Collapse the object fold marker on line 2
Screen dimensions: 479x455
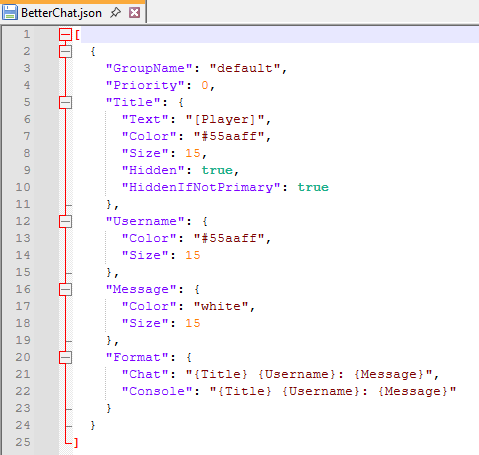[x=65, y=51]
